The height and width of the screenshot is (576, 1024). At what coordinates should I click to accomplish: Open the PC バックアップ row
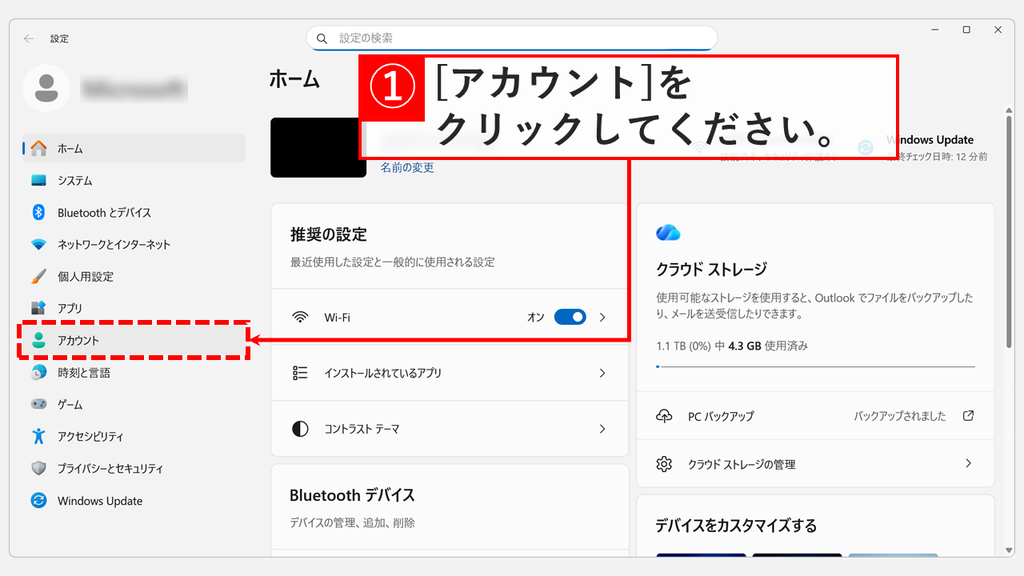[x=815, y=415]
